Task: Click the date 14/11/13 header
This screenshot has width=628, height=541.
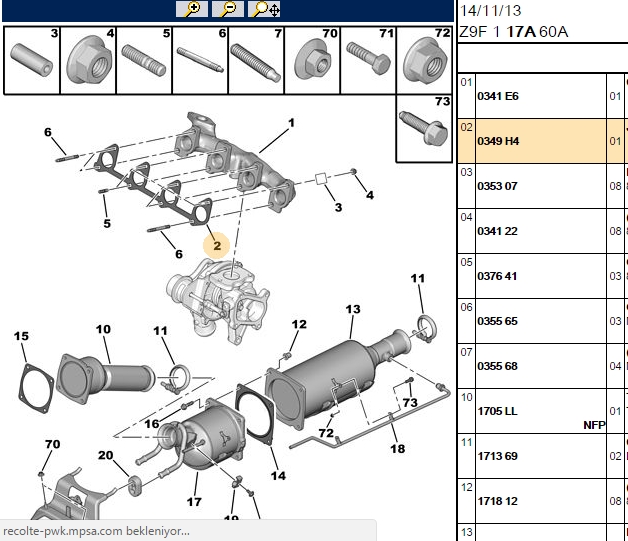Action: 490,10
